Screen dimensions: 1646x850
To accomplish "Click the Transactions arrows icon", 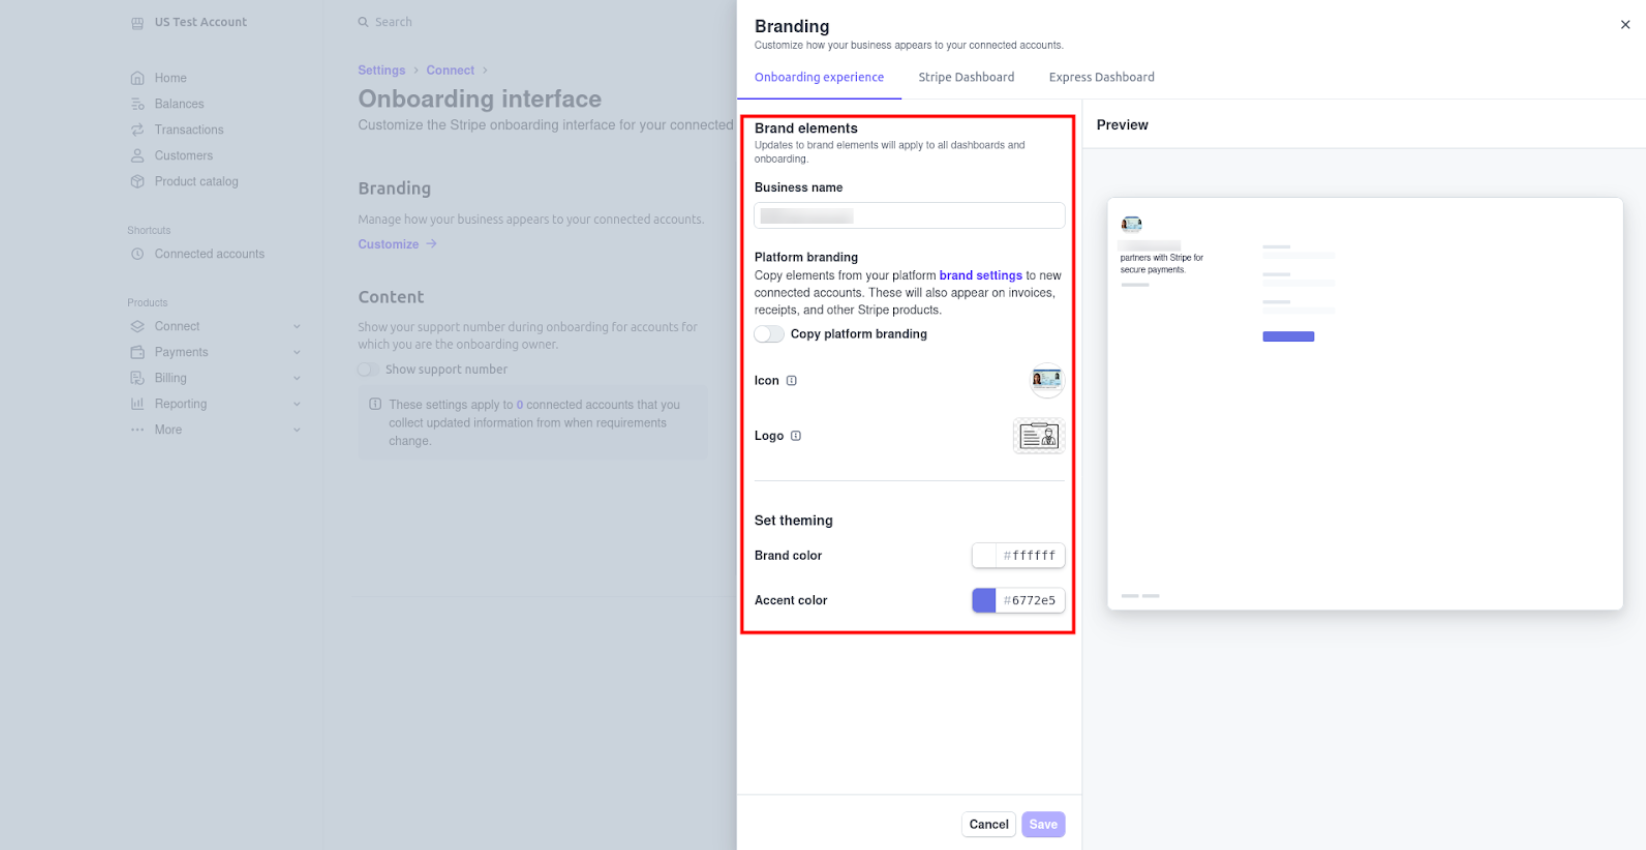I will [138, 130].
